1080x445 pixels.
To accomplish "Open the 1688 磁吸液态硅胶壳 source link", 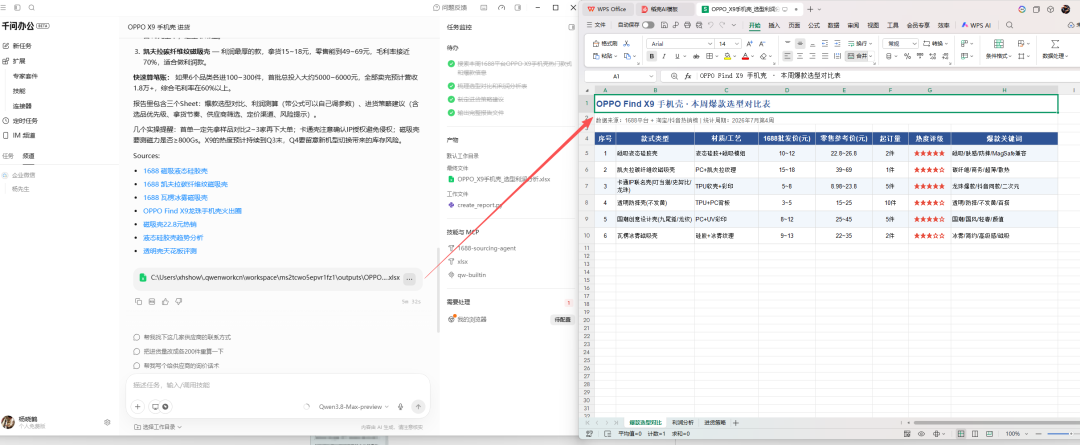I will coord(176,170).
